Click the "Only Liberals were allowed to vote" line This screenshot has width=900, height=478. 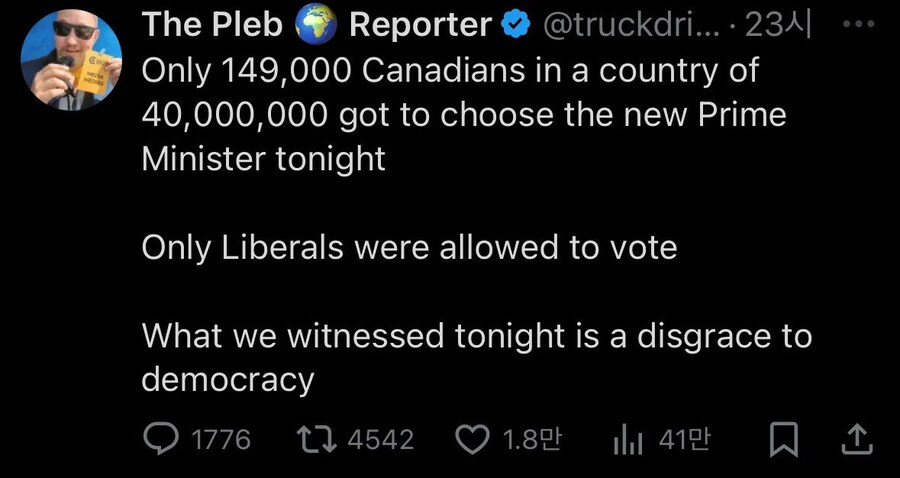(x=410, y=247)
